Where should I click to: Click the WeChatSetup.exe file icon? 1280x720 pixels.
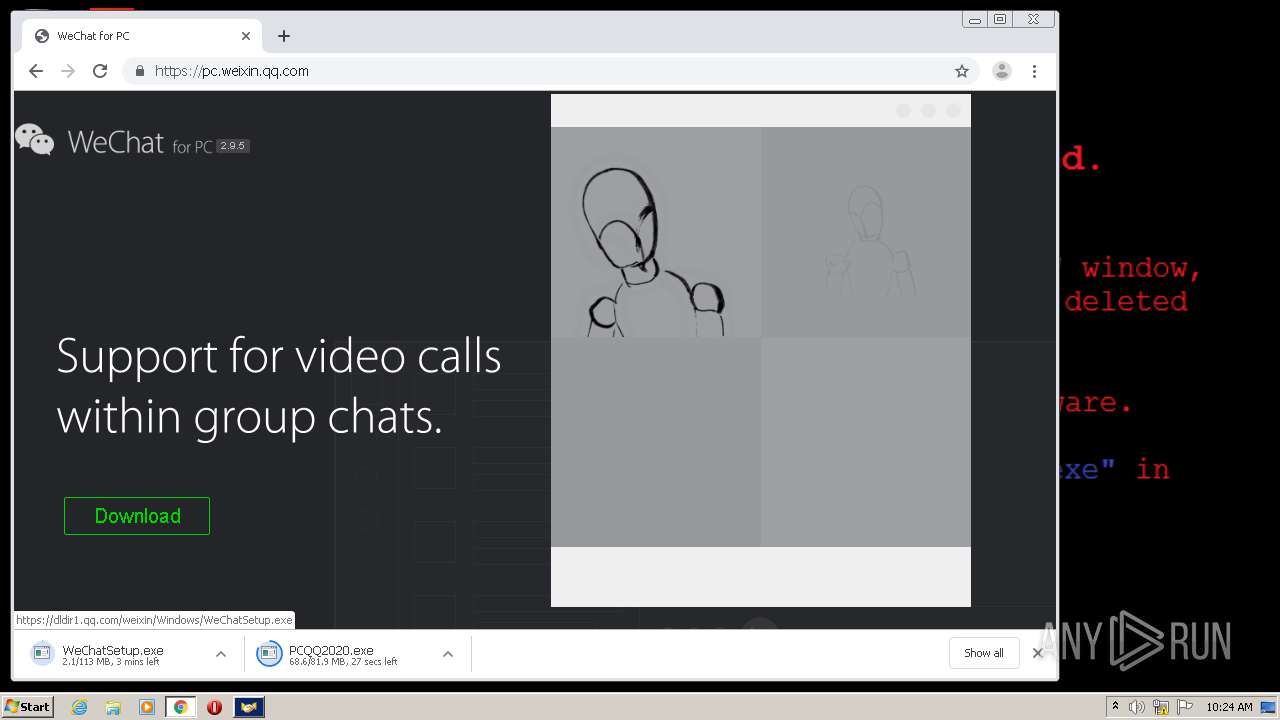(x=42, y=654)
